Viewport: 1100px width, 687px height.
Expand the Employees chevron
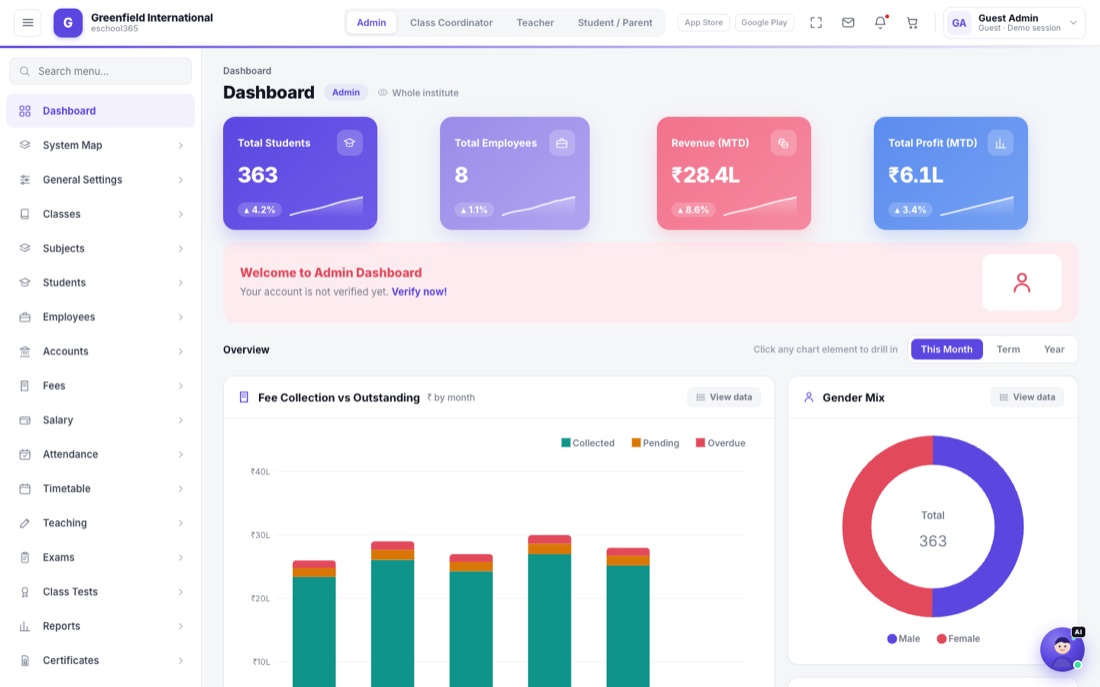[180, 317]
